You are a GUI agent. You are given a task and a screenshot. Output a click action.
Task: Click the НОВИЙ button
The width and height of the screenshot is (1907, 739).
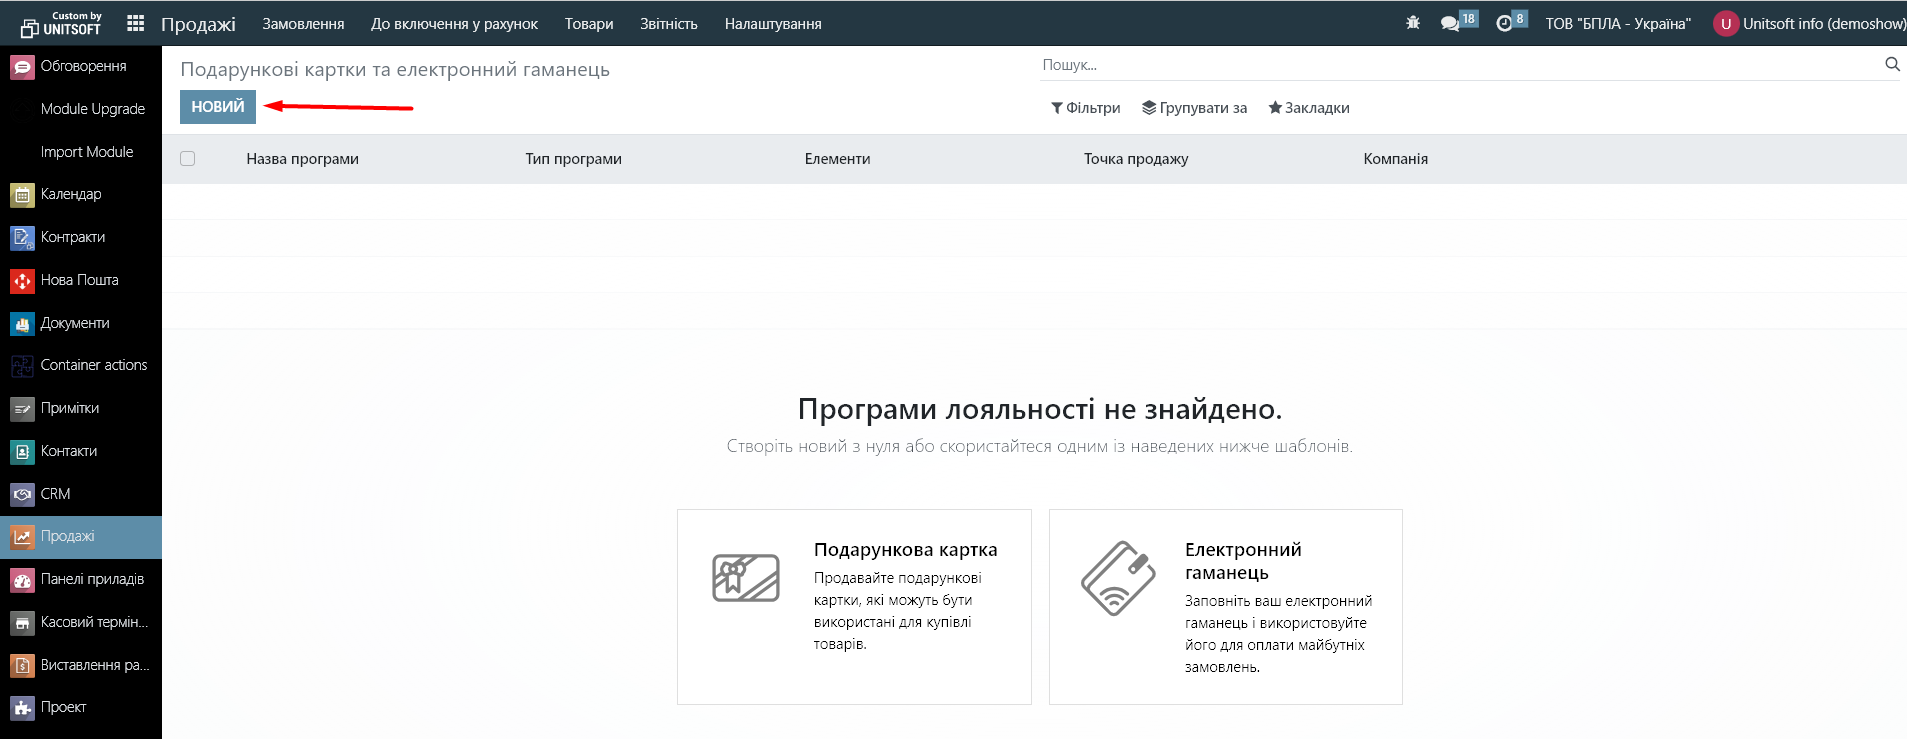[217, 107]
